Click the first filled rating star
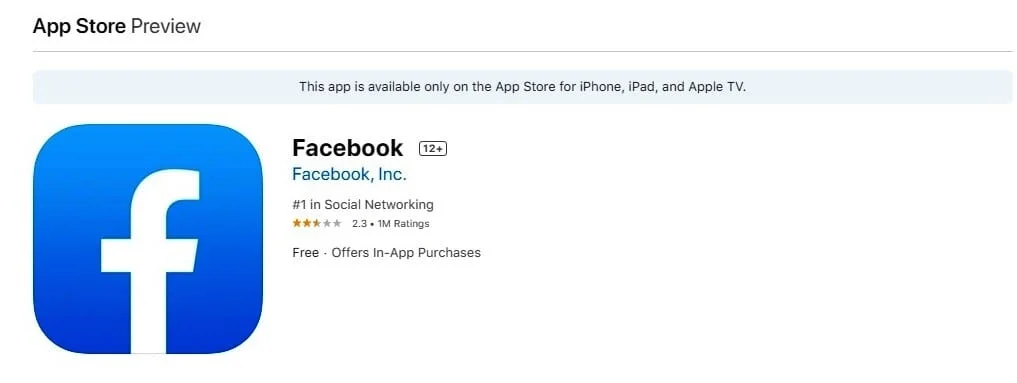Viewport: 1017px width, 383px height. (296, 224)
